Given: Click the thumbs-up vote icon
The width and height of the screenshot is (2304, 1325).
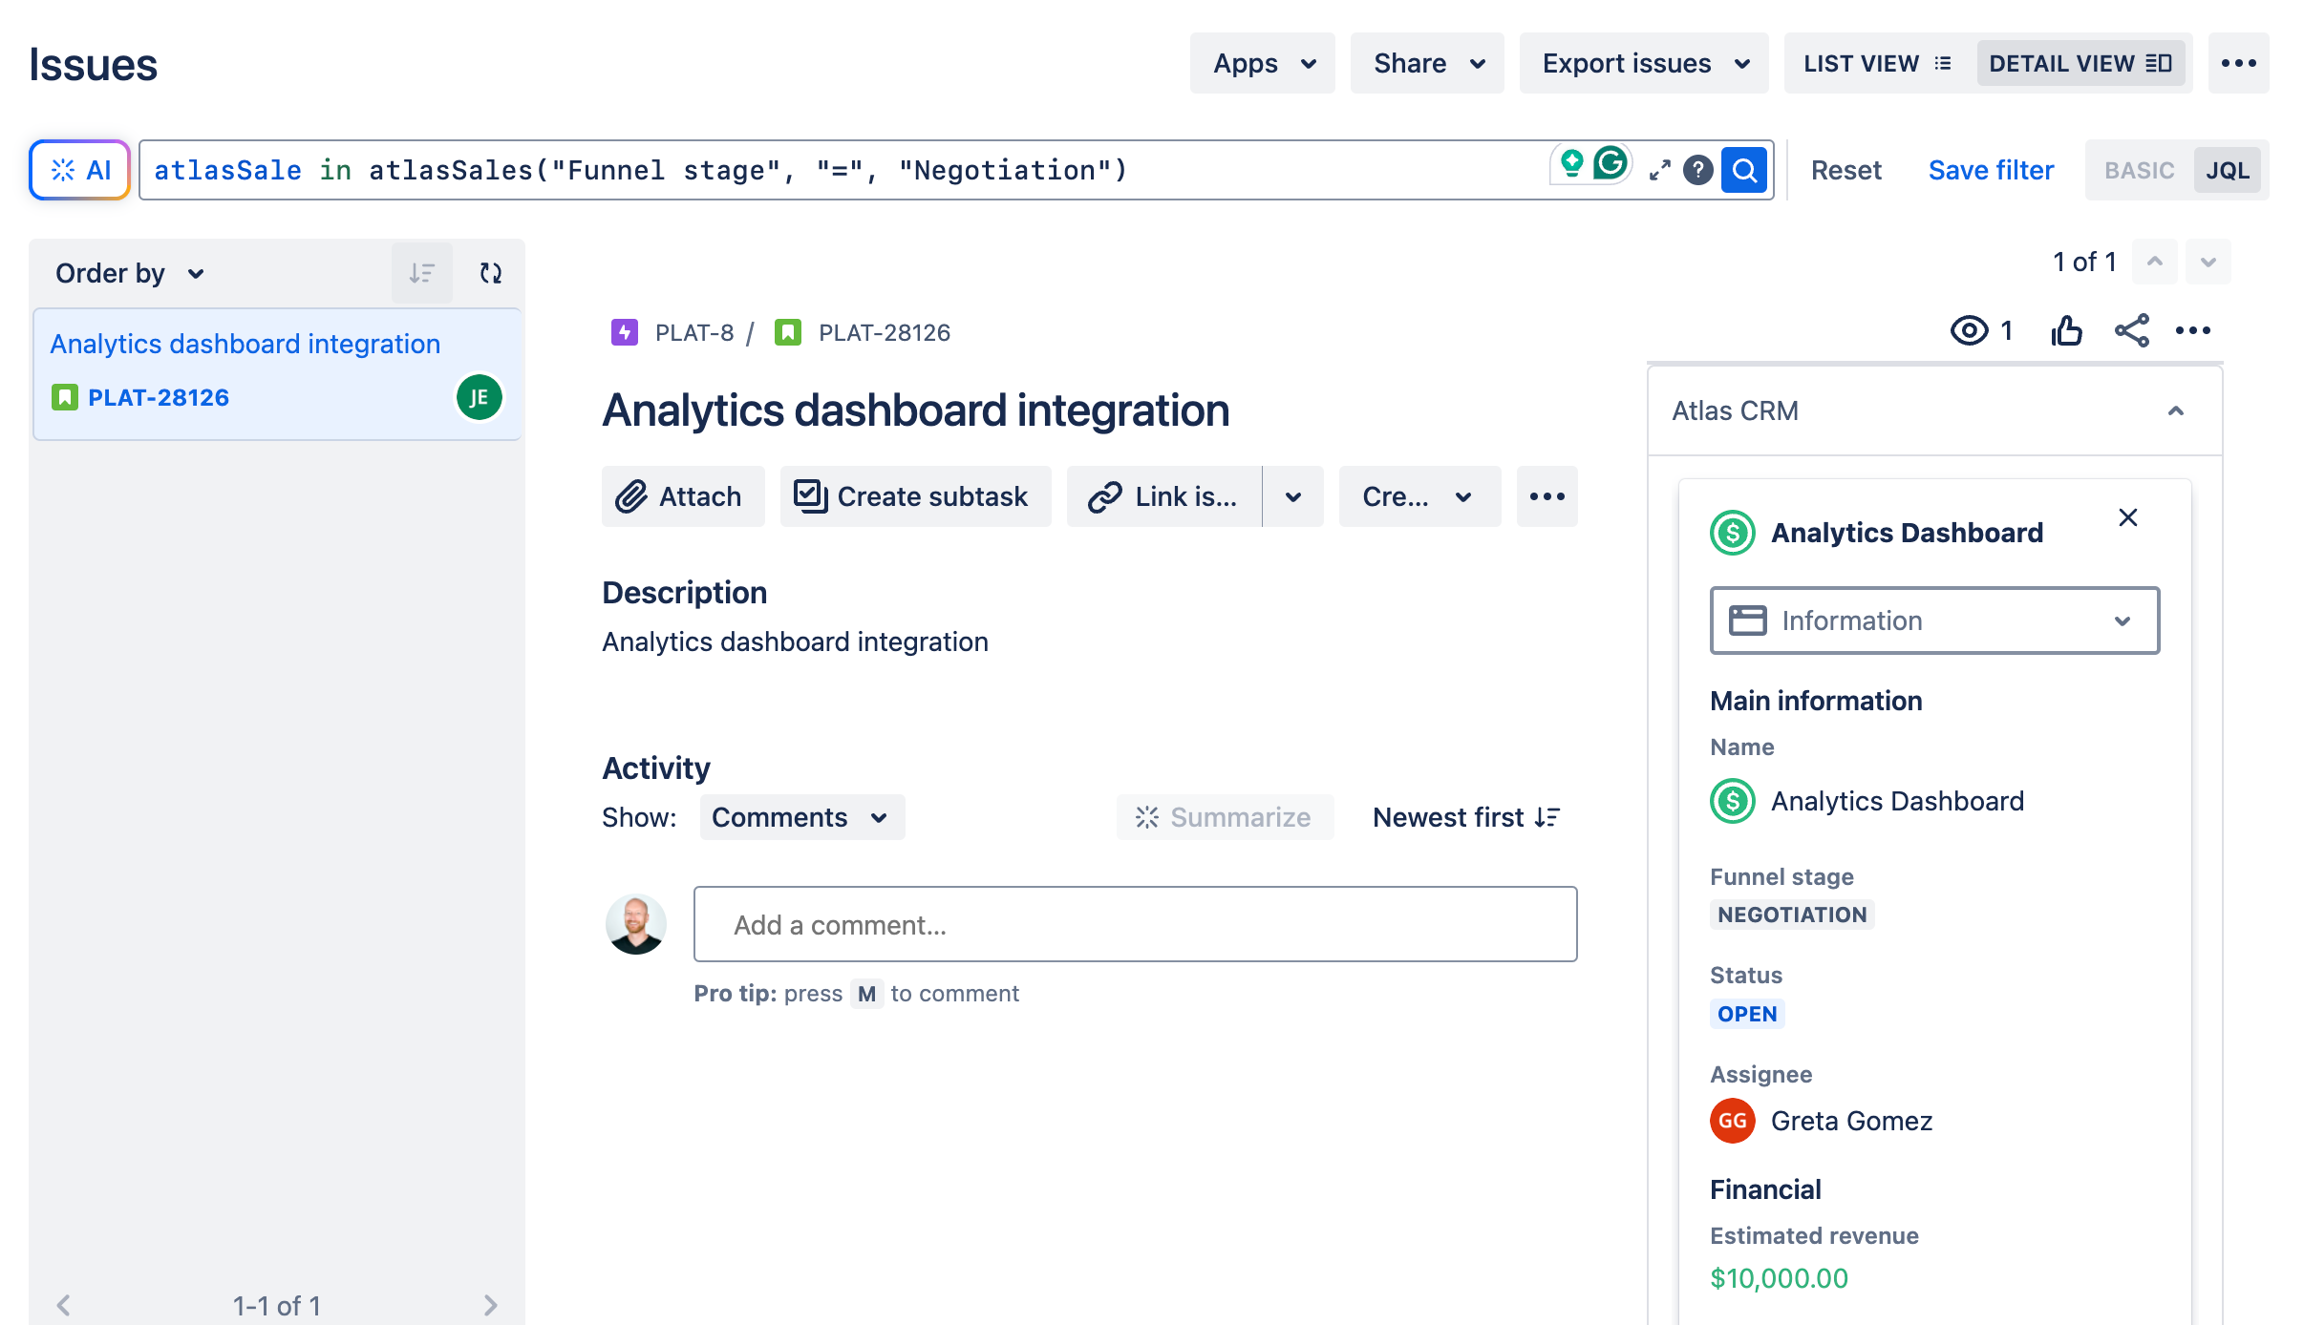Looking at the screenshot, I should (2066, 331).
